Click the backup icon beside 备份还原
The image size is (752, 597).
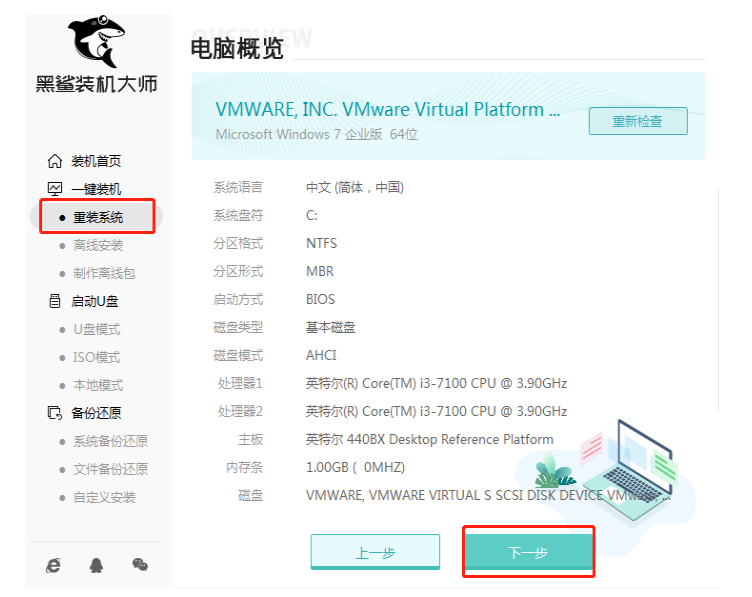(55, 413)
